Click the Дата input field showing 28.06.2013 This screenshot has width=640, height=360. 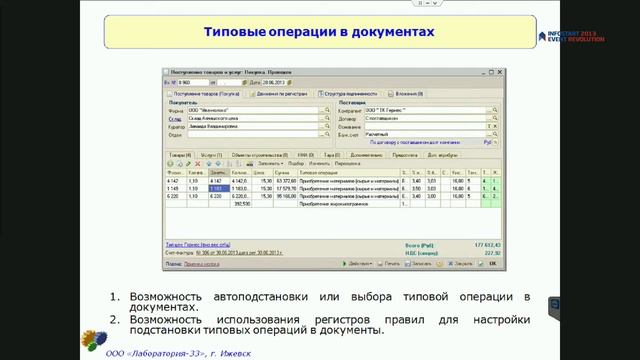(x=273, y=82)
